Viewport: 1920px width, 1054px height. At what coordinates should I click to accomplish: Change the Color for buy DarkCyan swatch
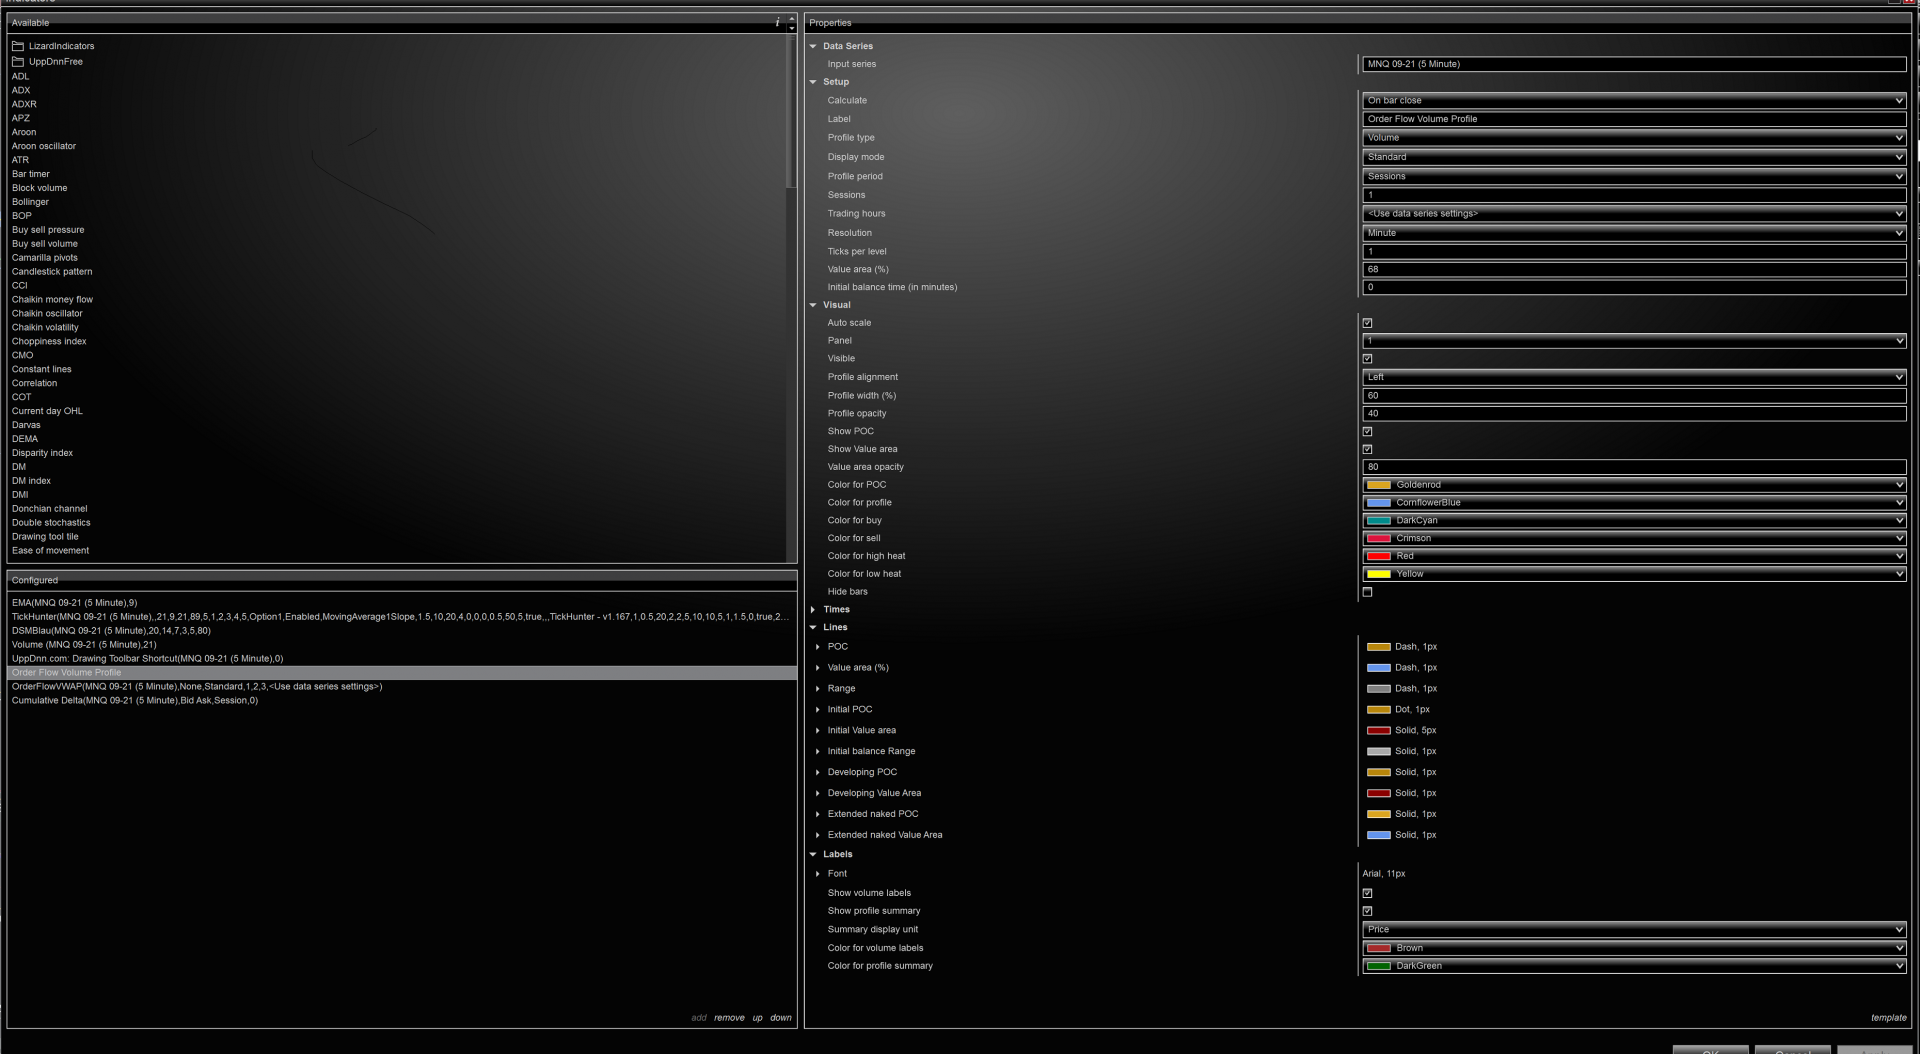tap(1379, 521)
